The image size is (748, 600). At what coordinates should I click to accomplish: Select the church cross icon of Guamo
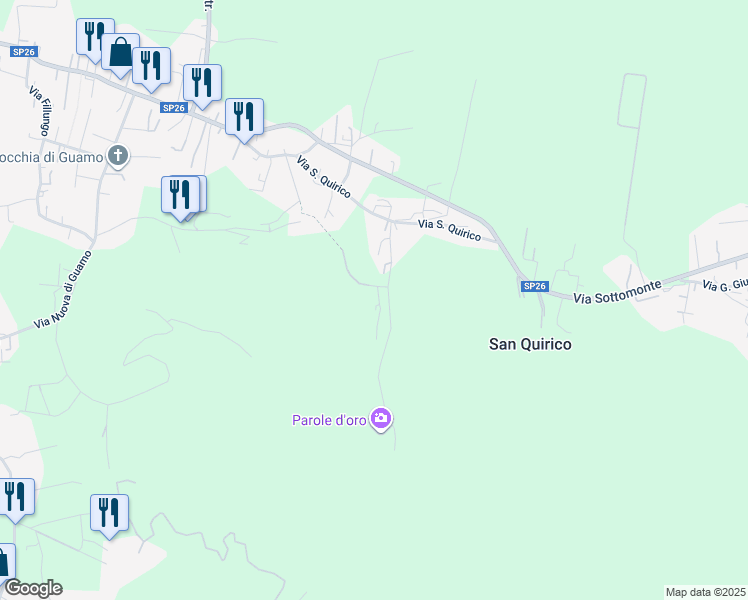coord(118,156)
